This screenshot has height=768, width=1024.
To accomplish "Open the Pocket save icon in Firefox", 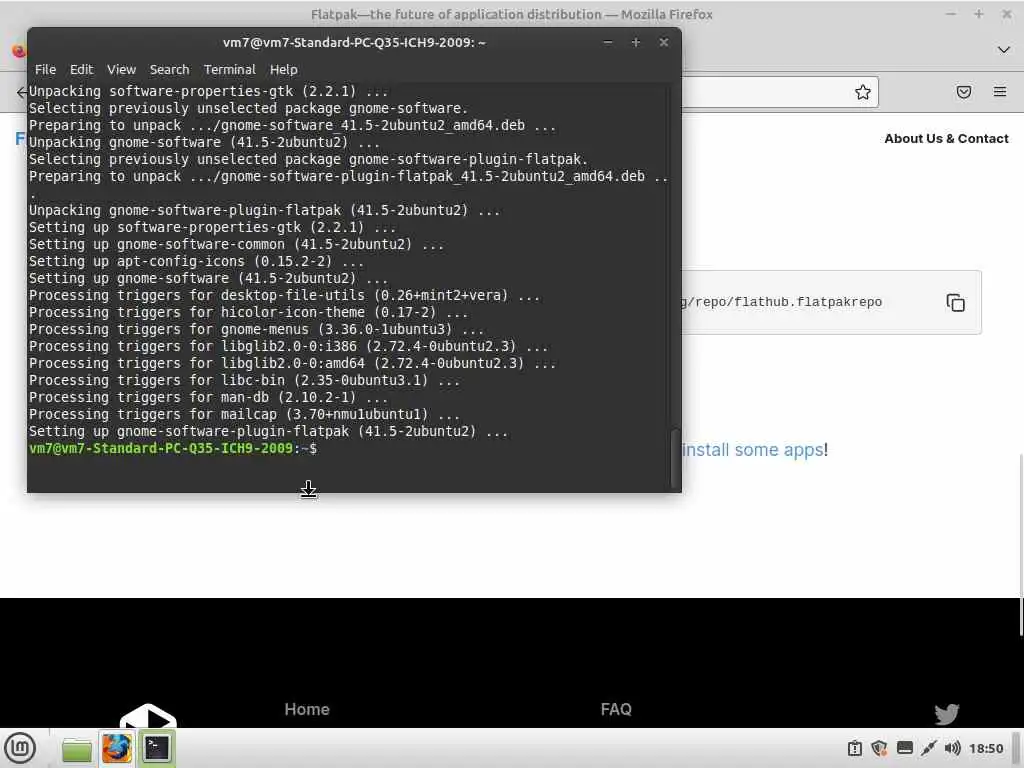I will [964, 92].
